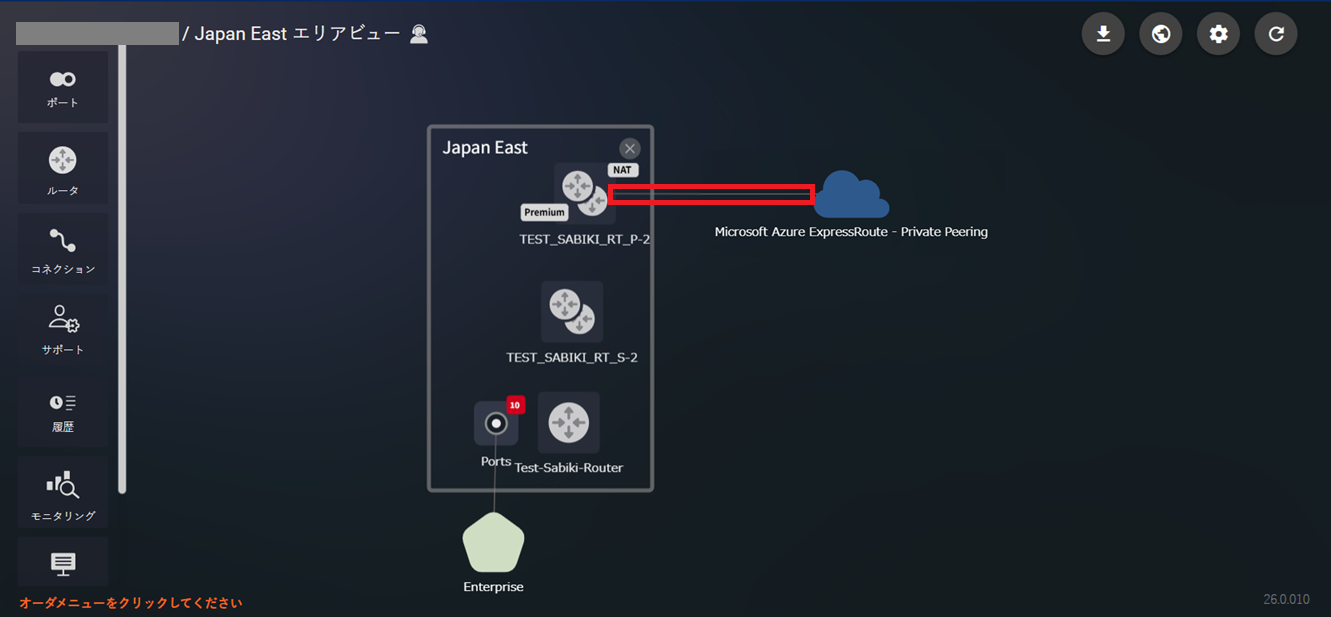Select the TEST_SABIKI_RT_P-2 router icon

tap(584, 192)
